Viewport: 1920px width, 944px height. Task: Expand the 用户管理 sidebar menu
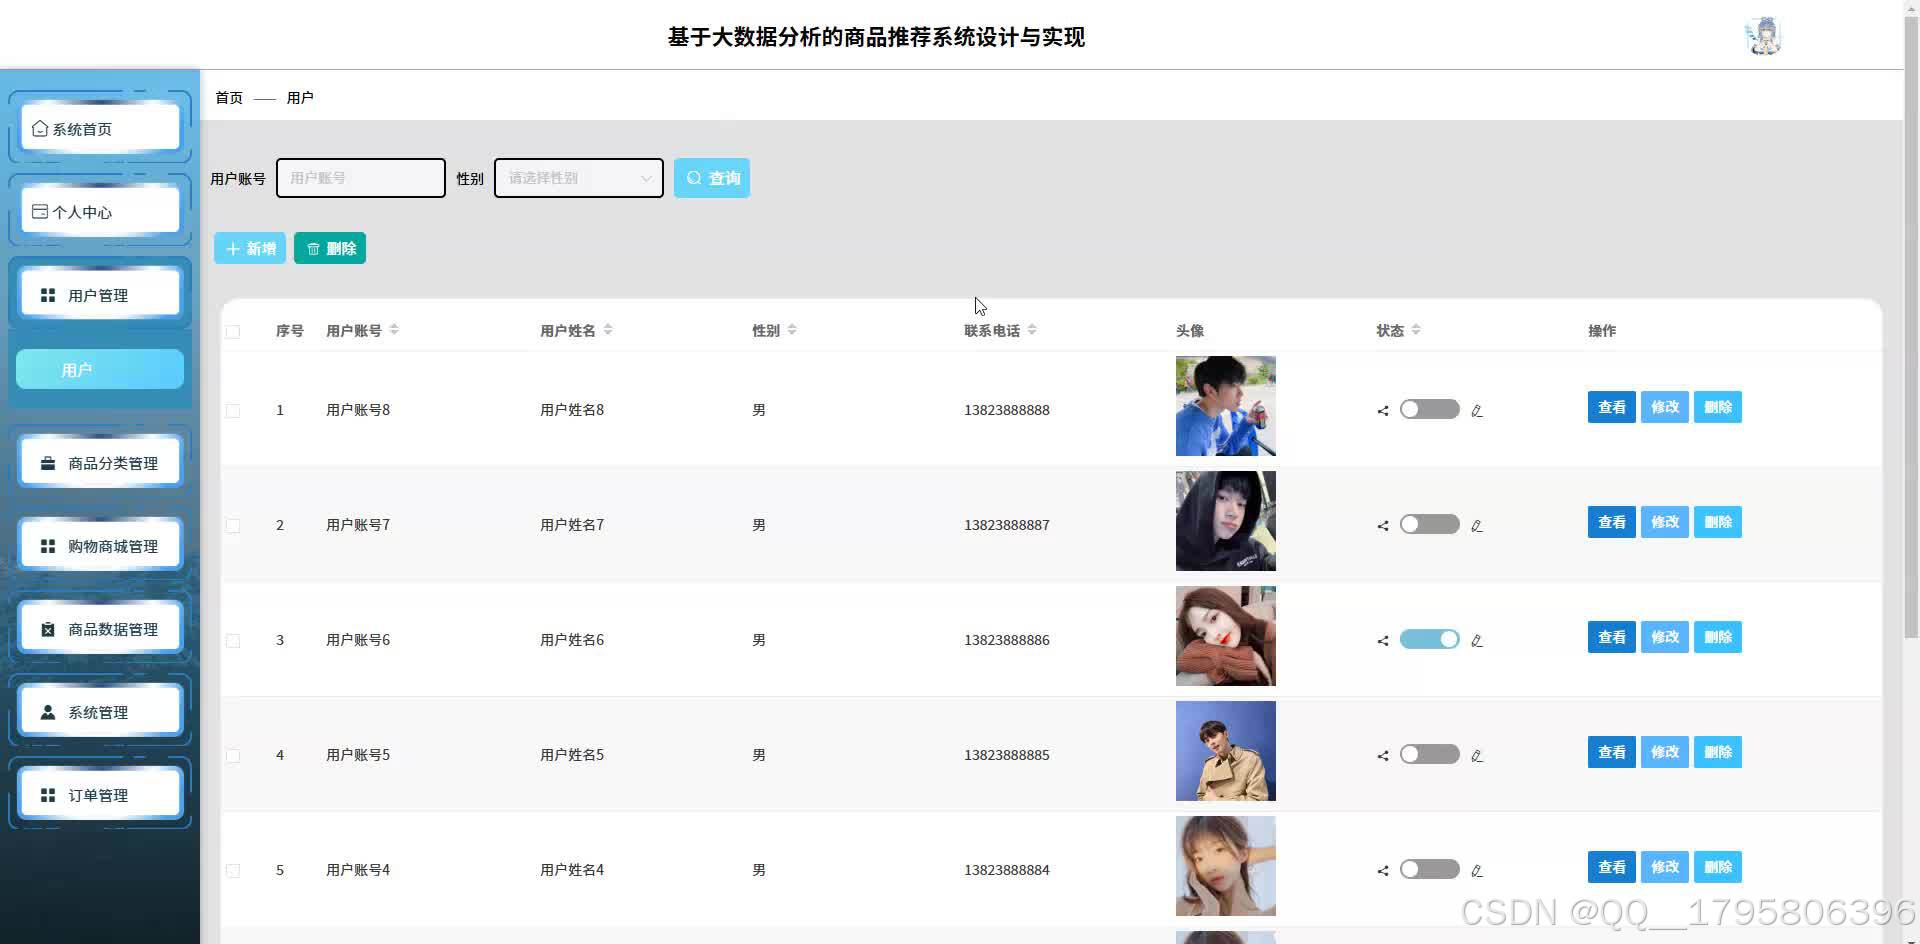tap(100, 295)
